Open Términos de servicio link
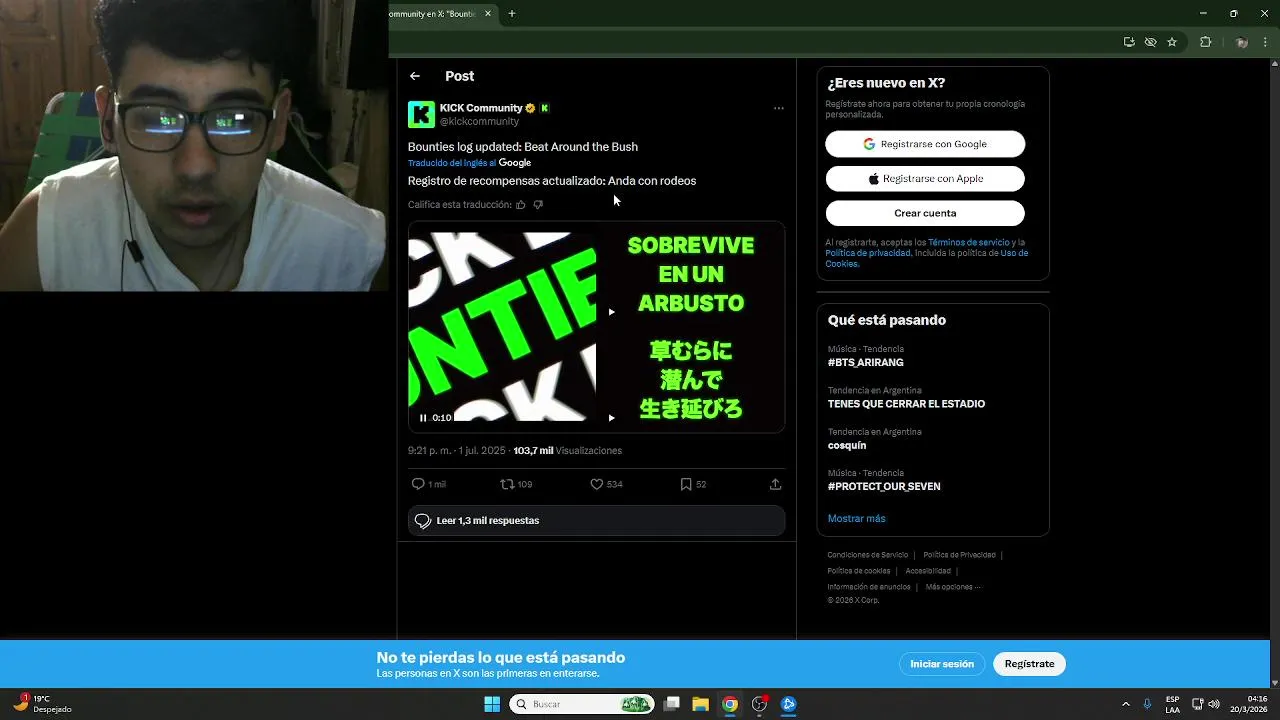Viewport: 1280px width, 720px height. pos(968,243)
